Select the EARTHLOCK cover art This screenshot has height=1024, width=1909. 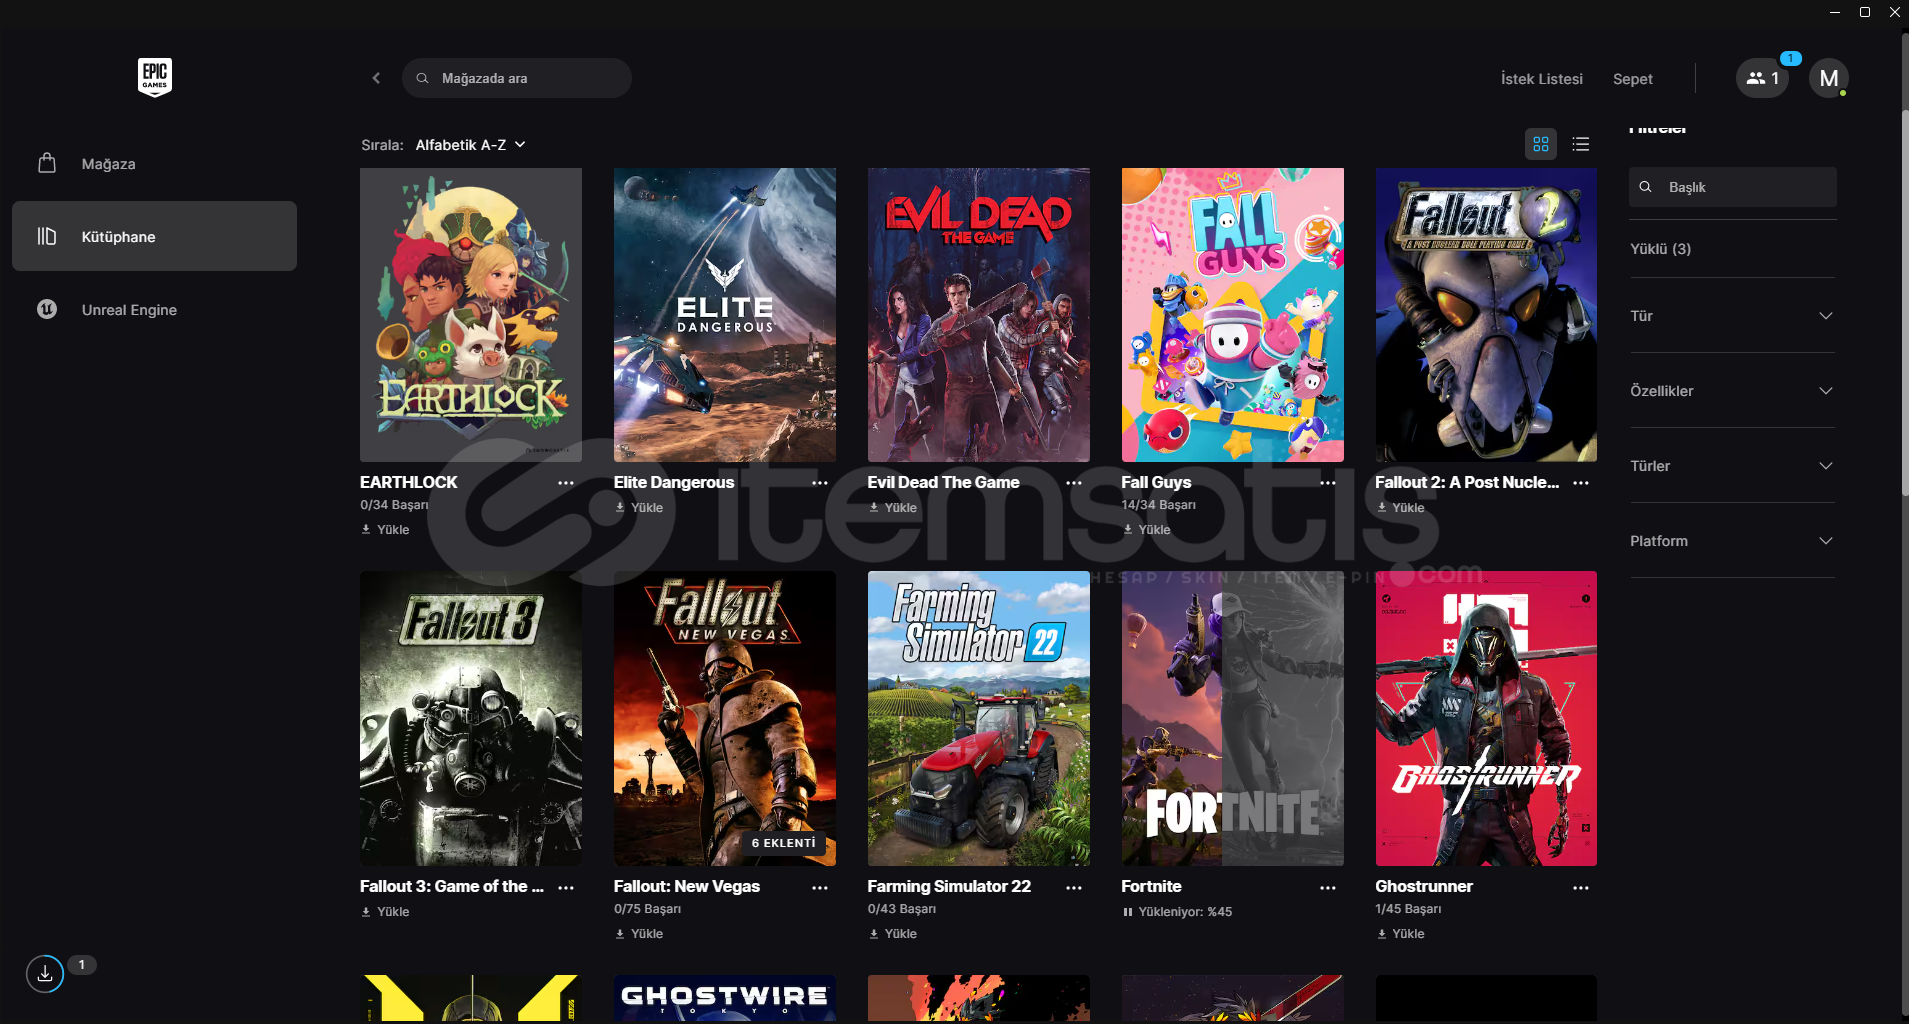point(471,315)
